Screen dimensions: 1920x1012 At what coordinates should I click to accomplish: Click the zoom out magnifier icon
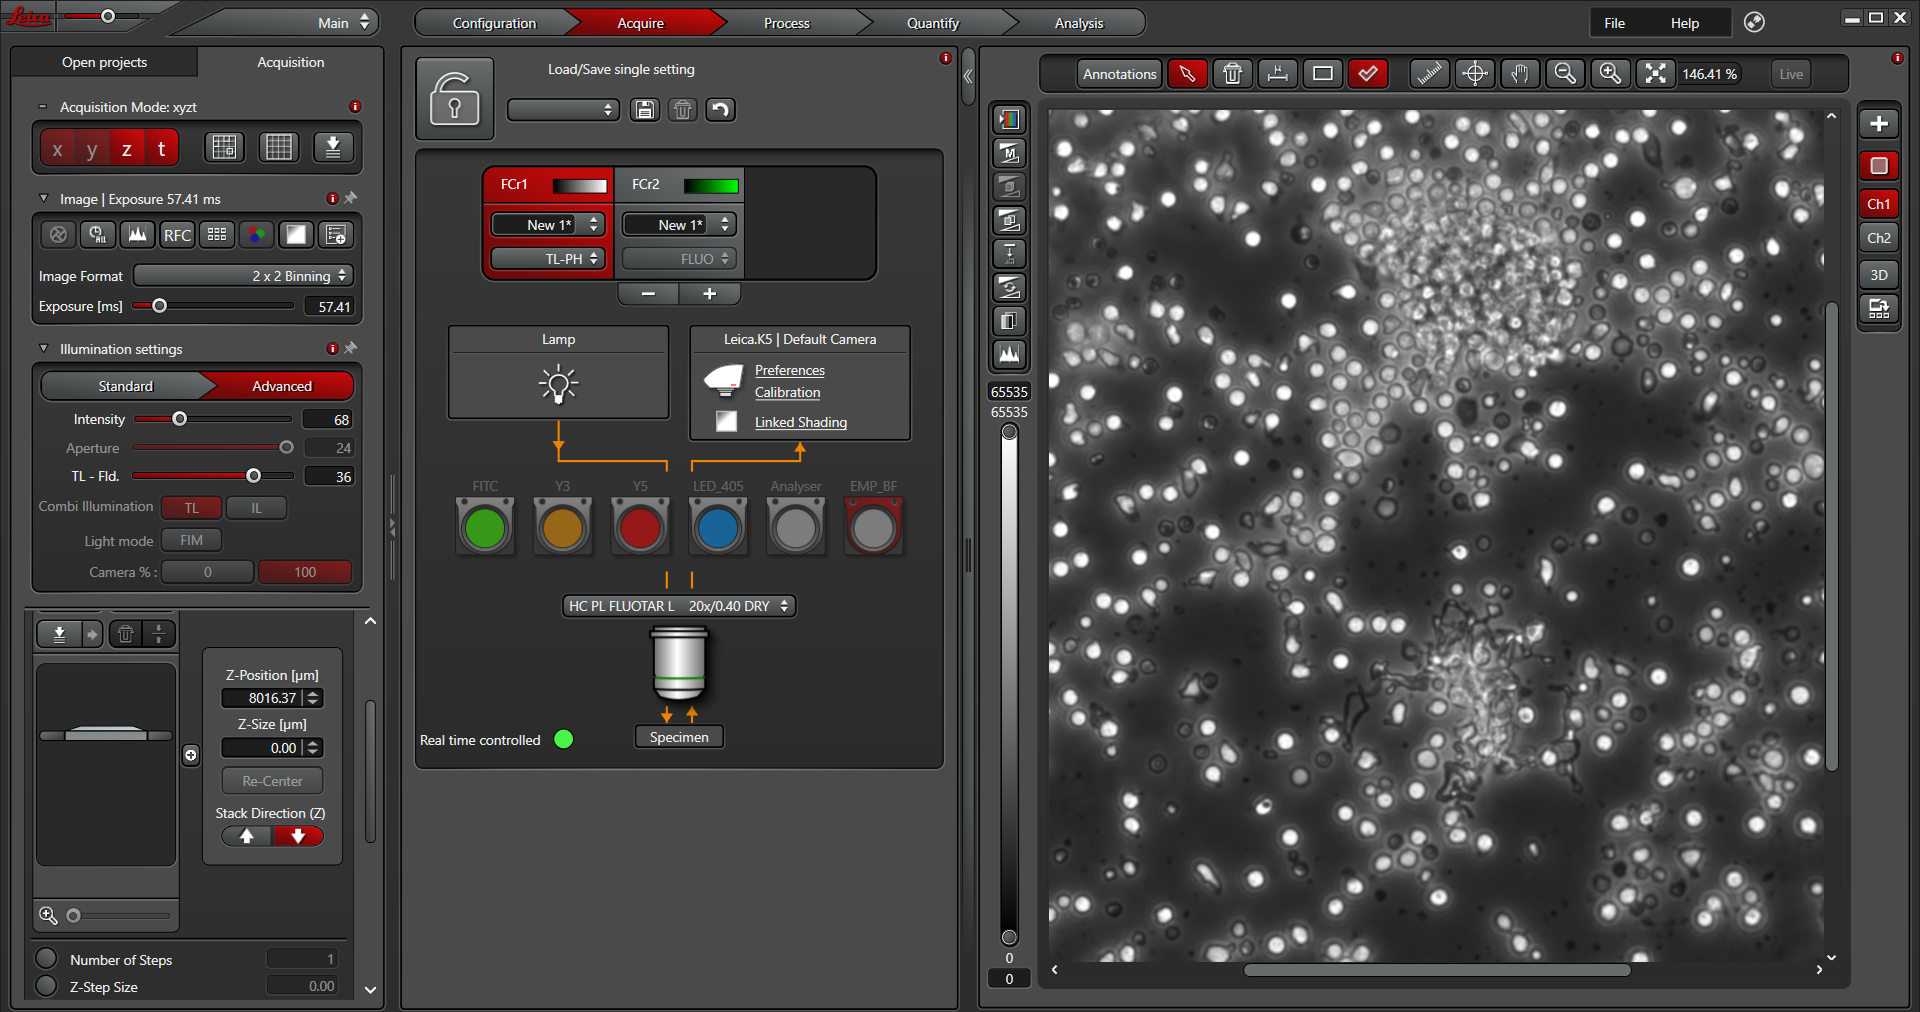click(1565, 74)
